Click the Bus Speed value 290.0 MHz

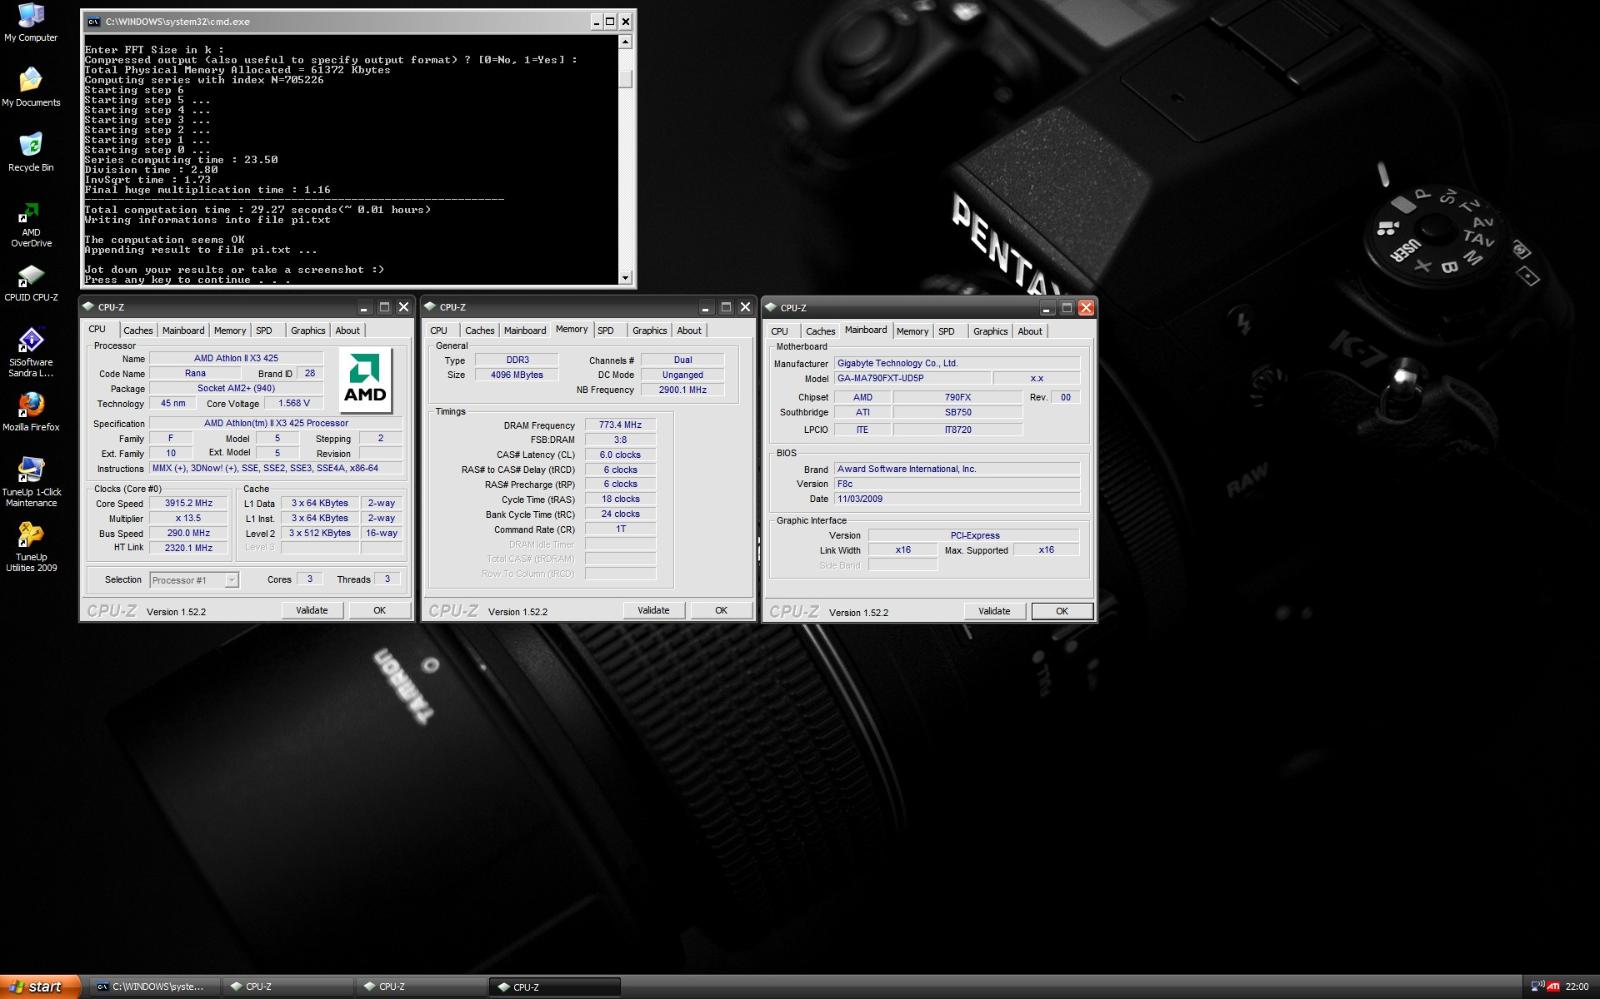tap(189, 534)
